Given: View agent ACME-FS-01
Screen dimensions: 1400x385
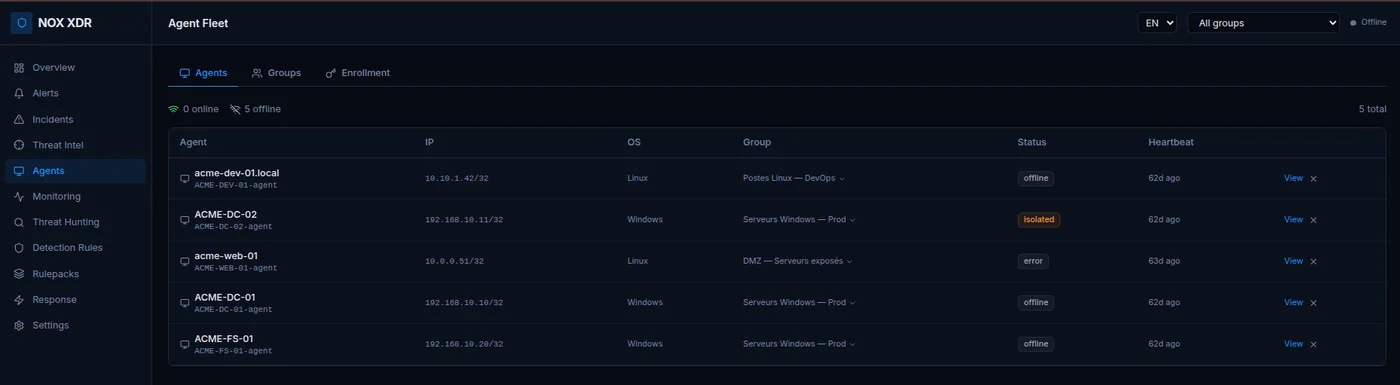Looking at the screenshot, I should (1293, 344).
